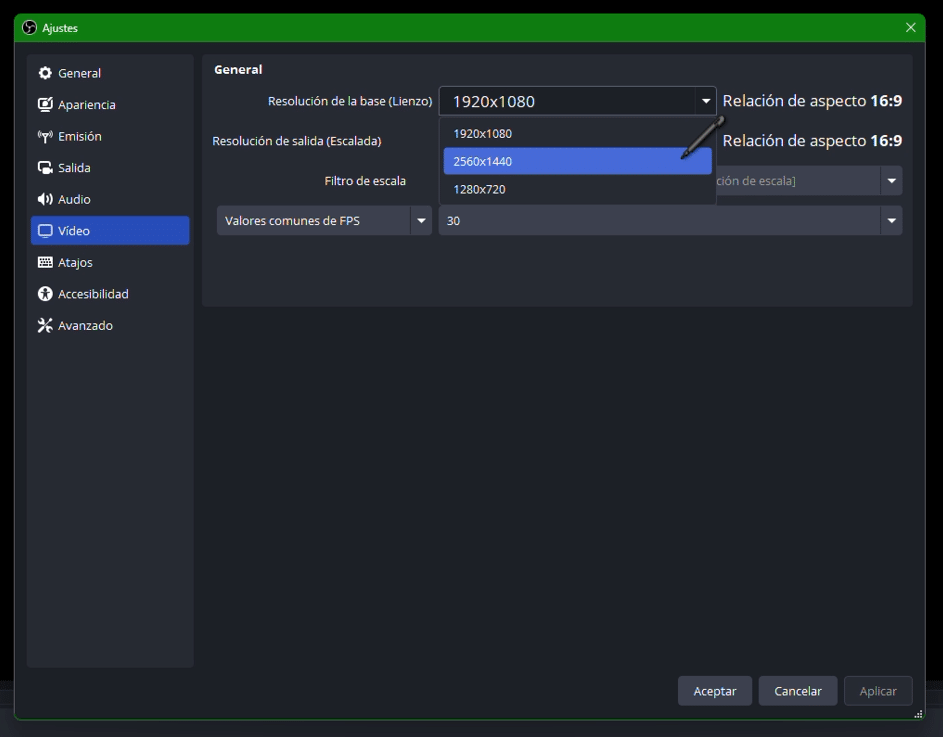Expand the FPS value 30 dropdown
943x737 pixels.
coord(890,221)
